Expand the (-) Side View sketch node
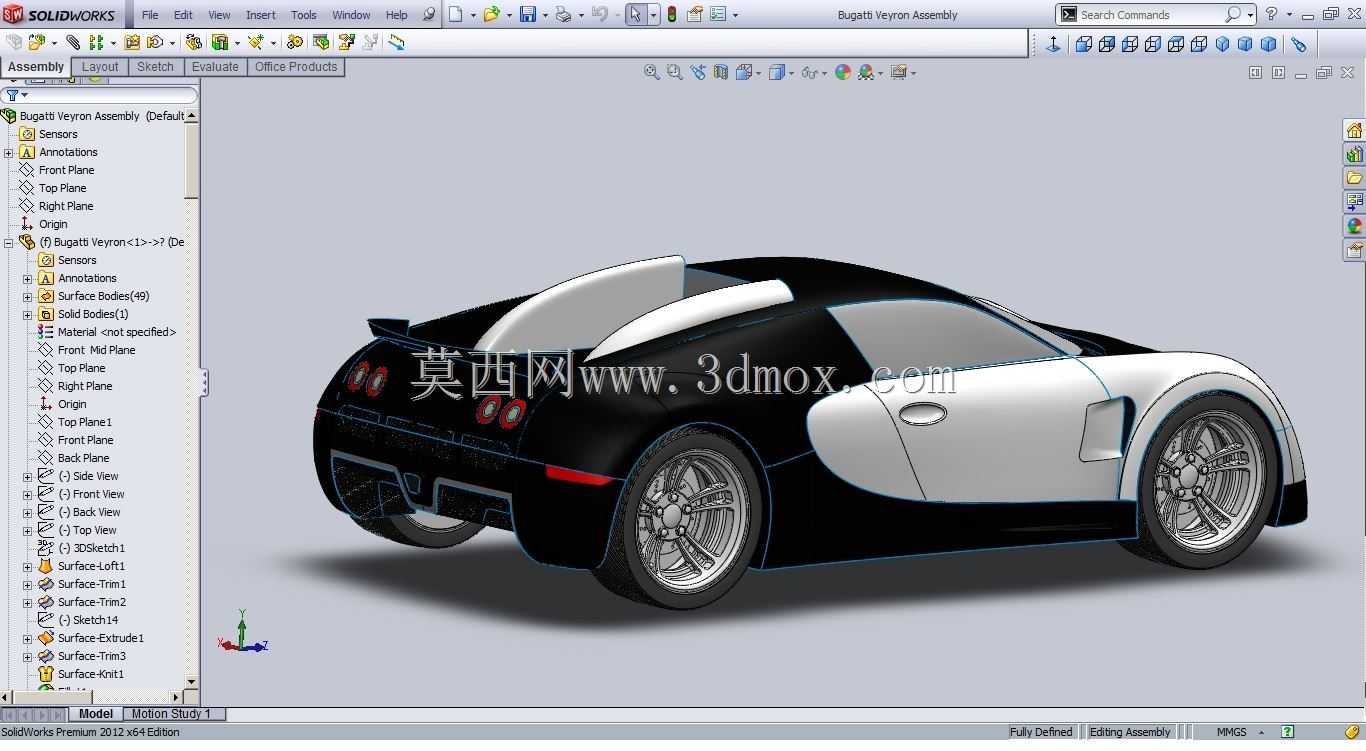 [x=28, y=477]
